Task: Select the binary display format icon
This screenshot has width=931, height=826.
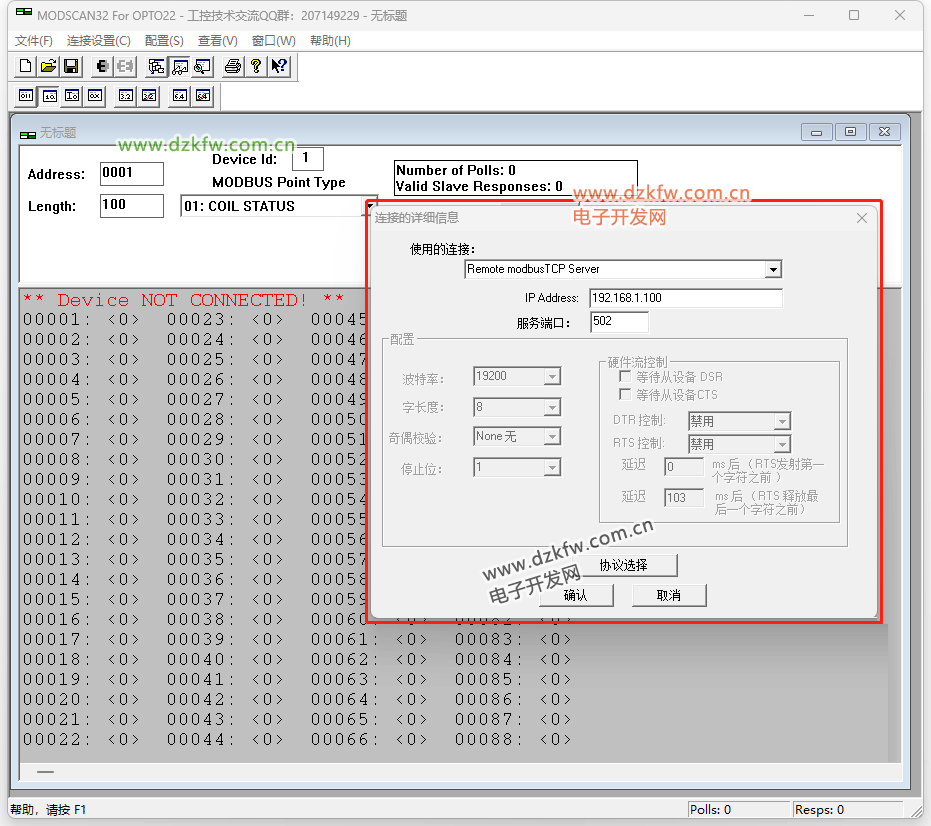Action: (x=26, y=96)
